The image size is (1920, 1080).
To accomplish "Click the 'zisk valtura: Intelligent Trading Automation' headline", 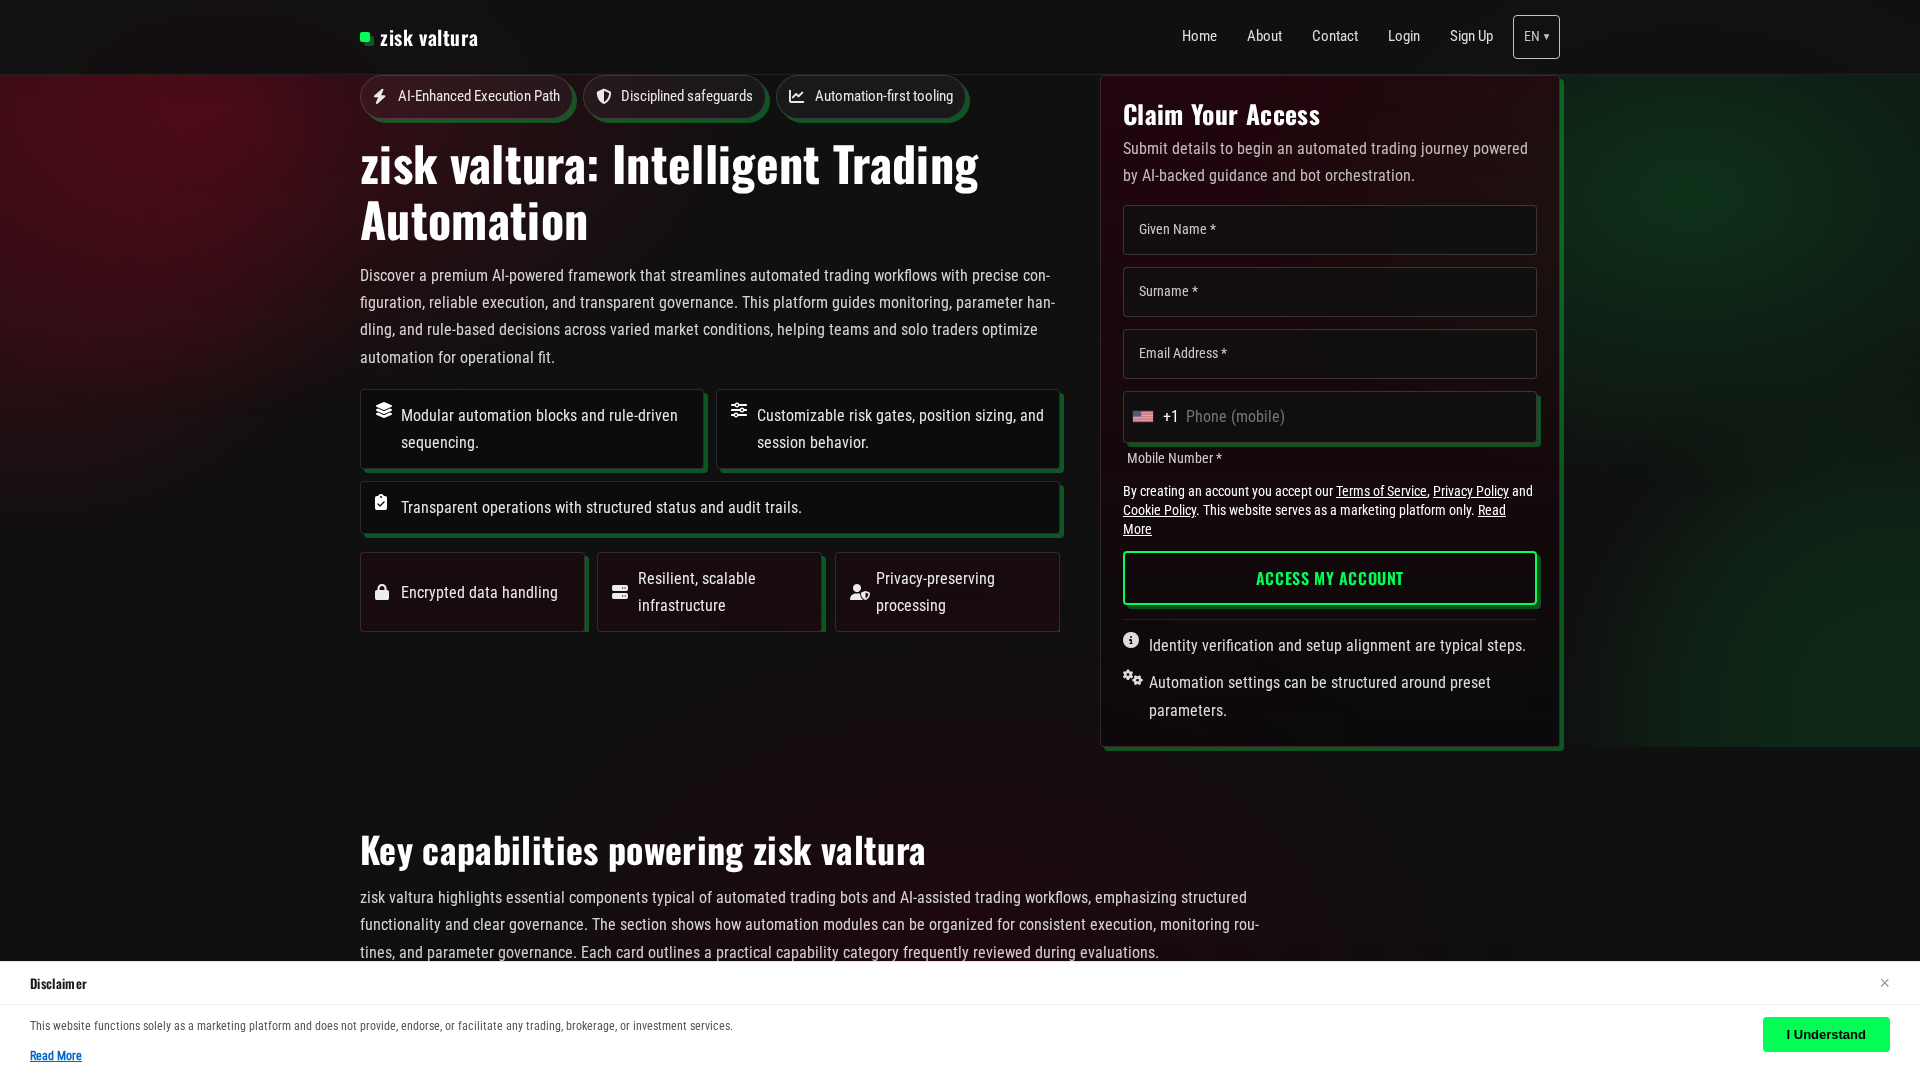I will (669, 192).
